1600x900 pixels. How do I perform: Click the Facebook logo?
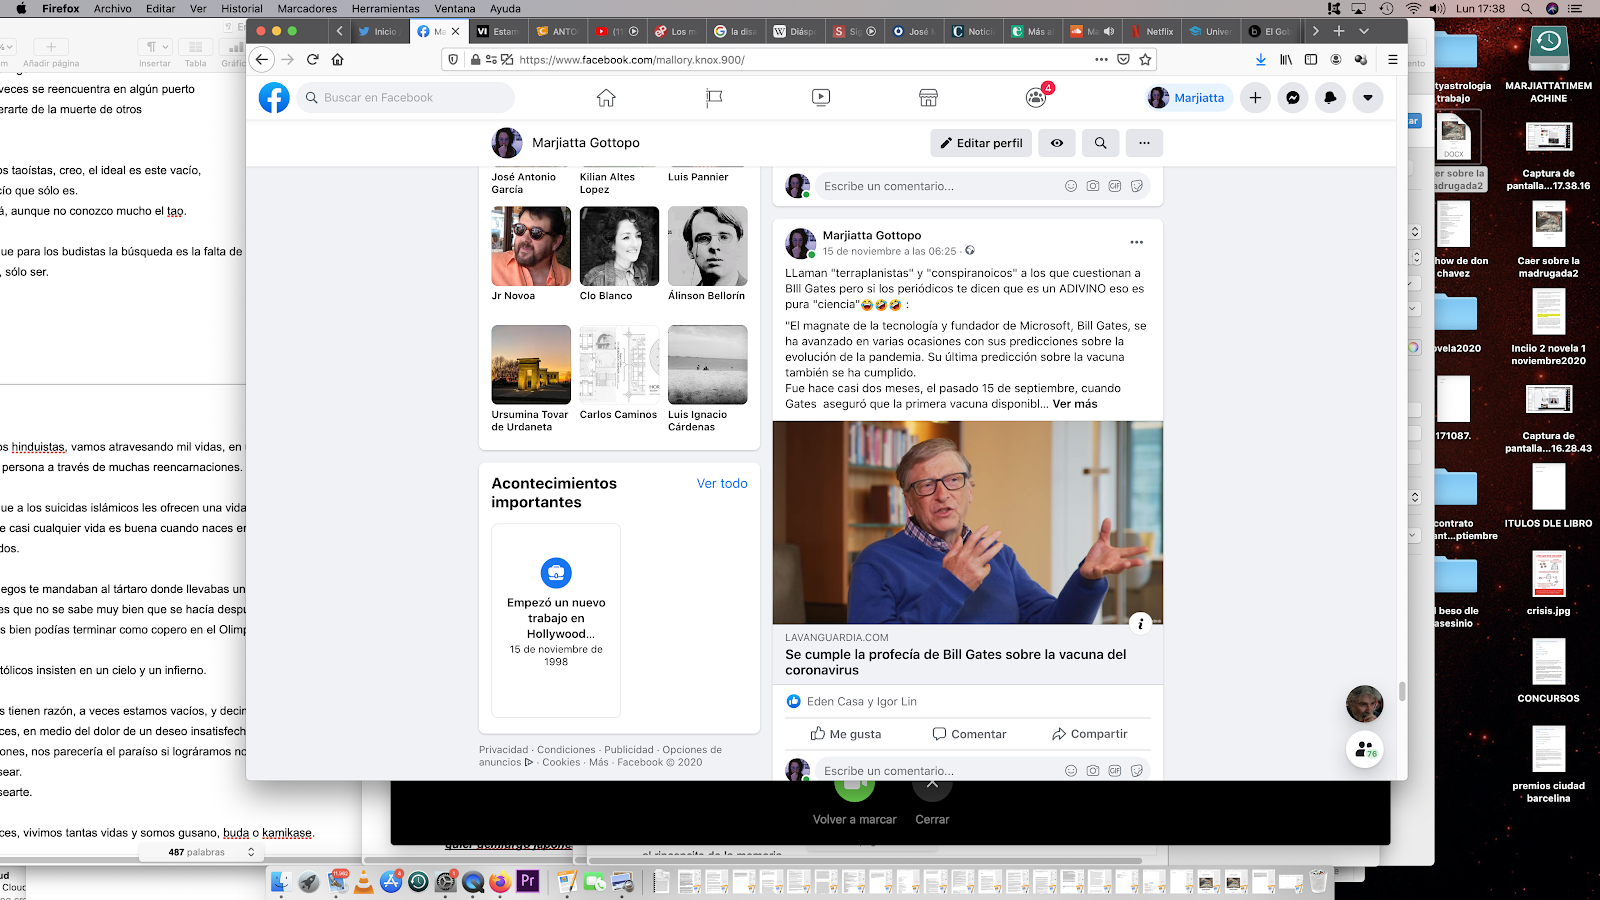pyautogui.click(x=274, y=98)
